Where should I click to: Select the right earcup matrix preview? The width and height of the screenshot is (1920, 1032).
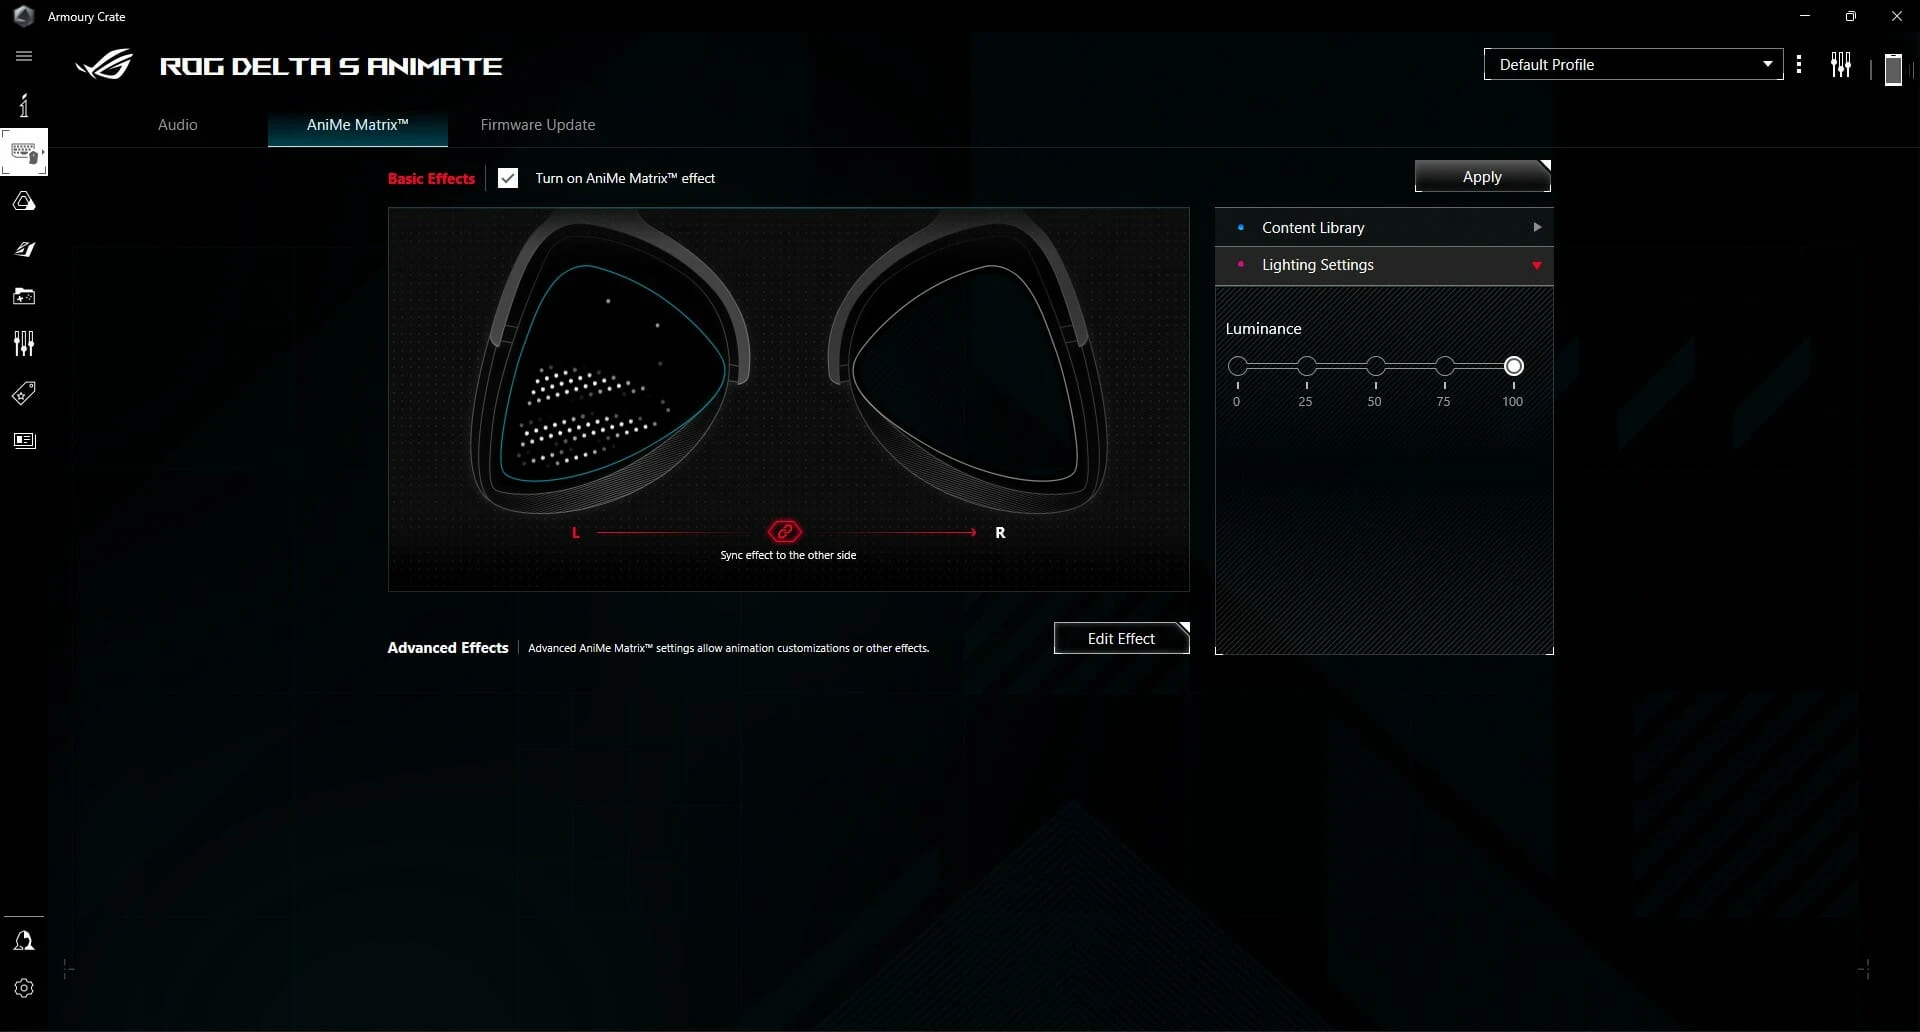pos(966,374)
